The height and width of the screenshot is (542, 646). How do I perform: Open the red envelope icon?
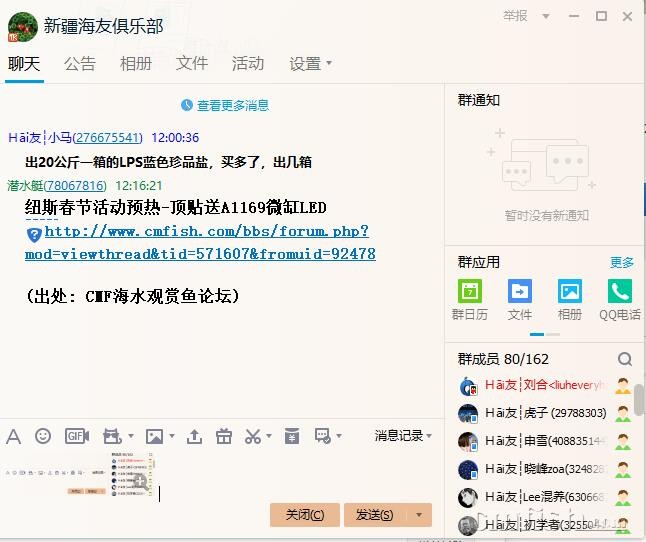[x=291, y=436]
